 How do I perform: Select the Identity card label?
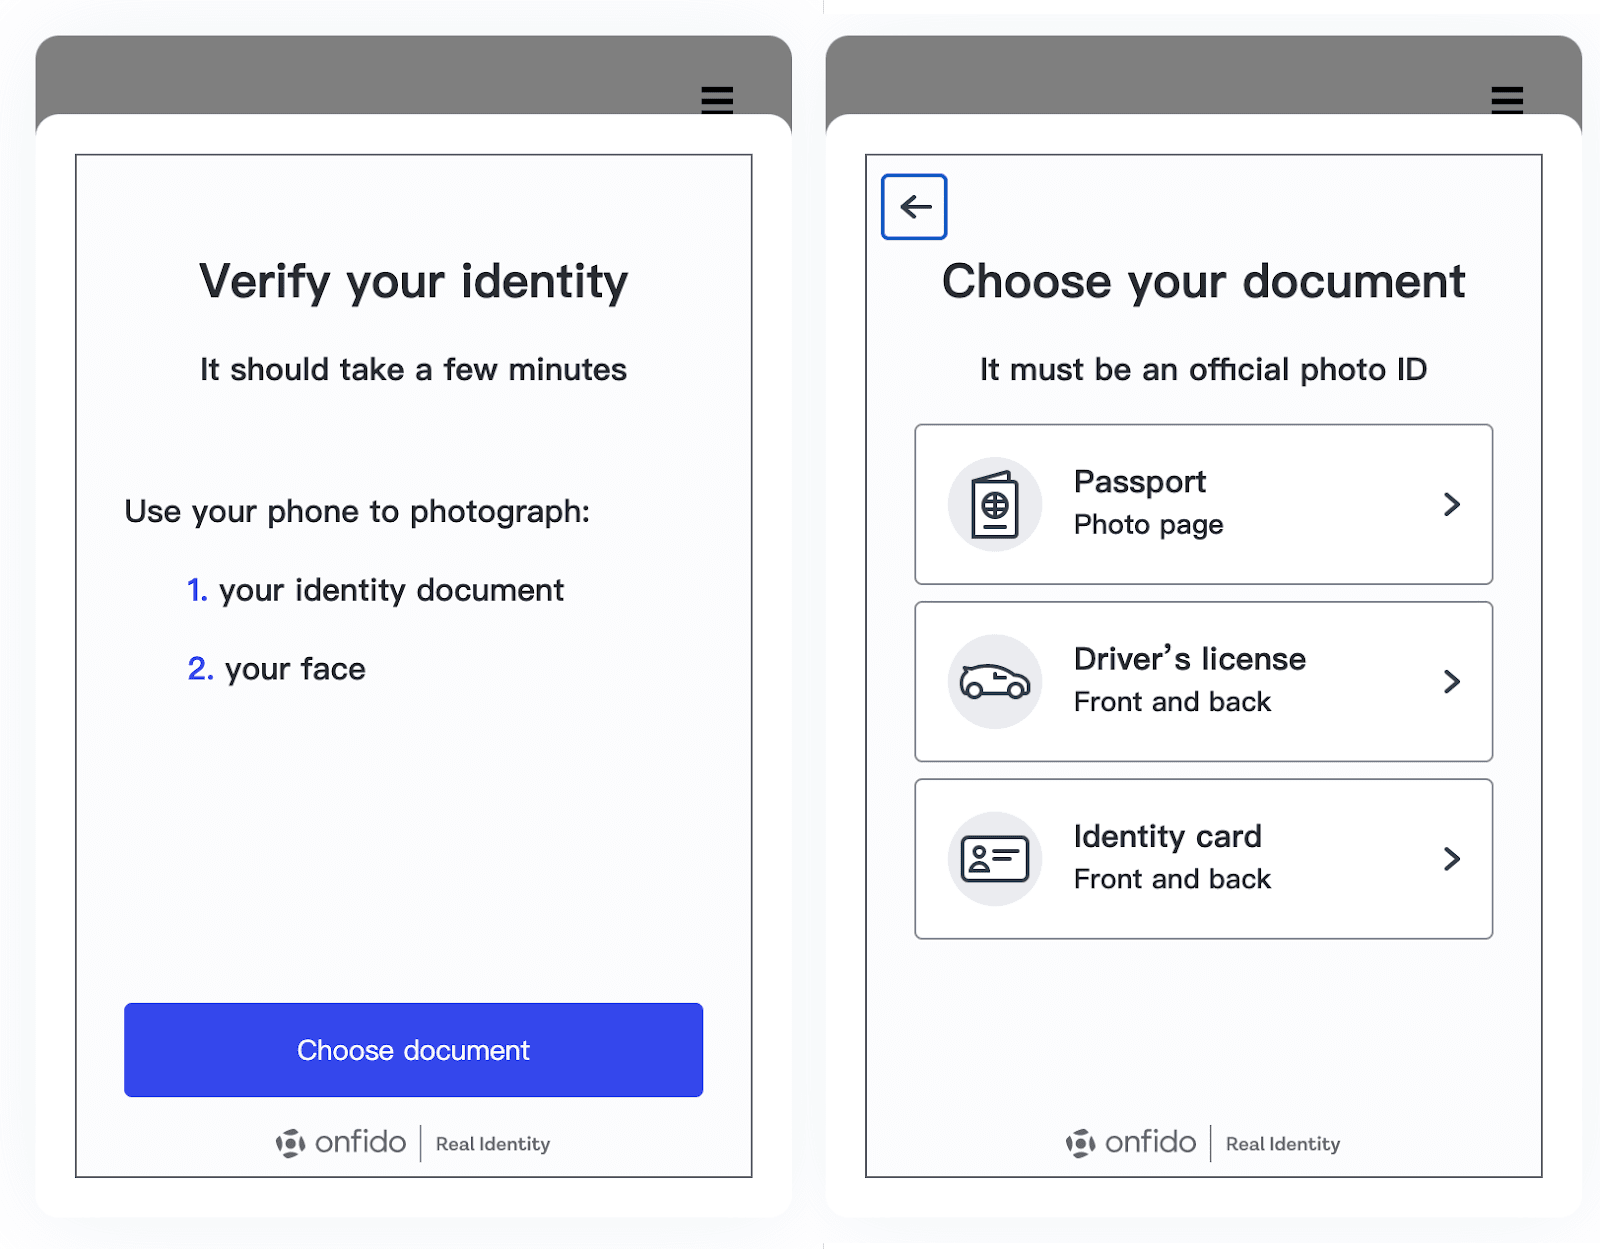click(x=1168, y=836)
